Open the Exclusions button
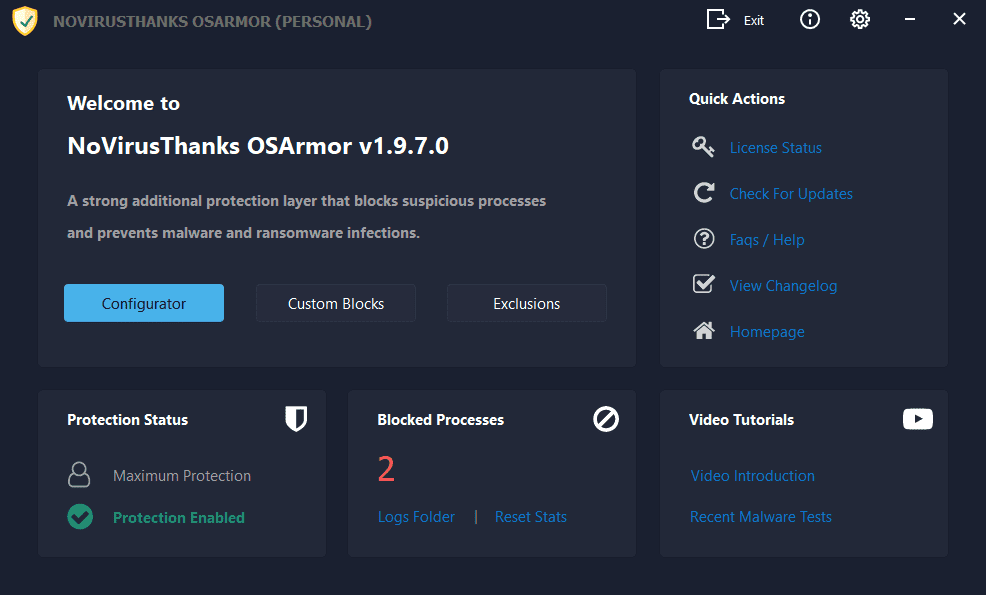Image resolution: width=986 pixels, height=595 pixels. [527, 303]
